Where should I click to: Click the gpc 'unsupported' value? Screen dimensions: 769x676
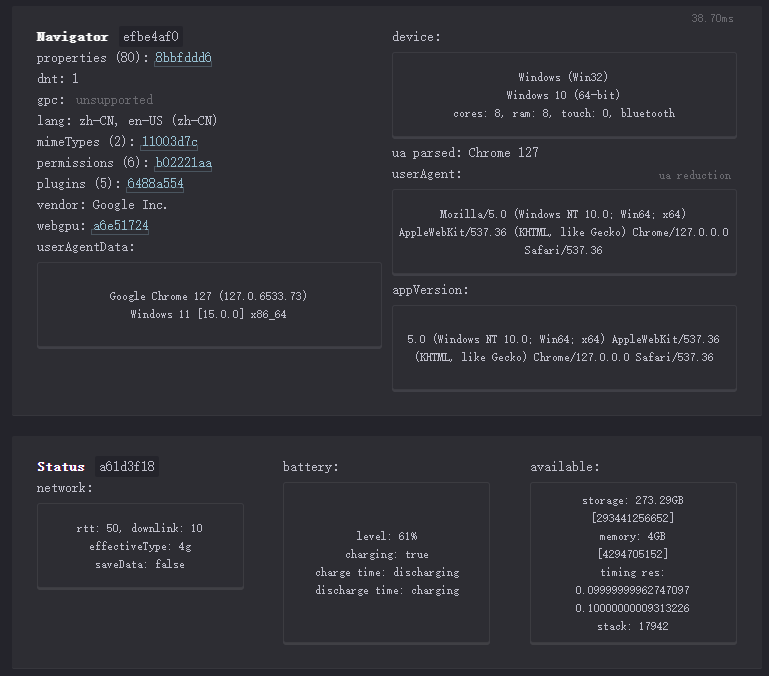pyautogui.click(x=114, y=100)
